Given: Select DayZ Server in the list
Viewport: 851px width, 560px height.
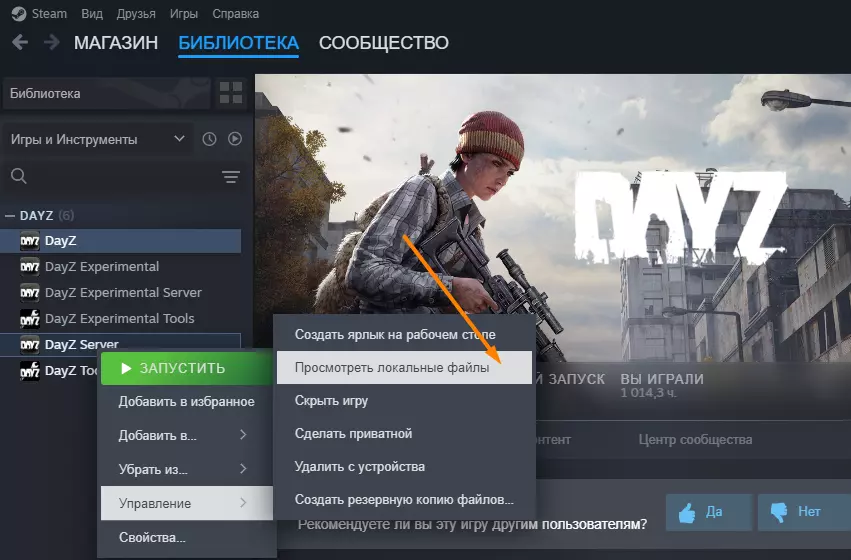Looking at the screenshot, I should coord(120,343).
